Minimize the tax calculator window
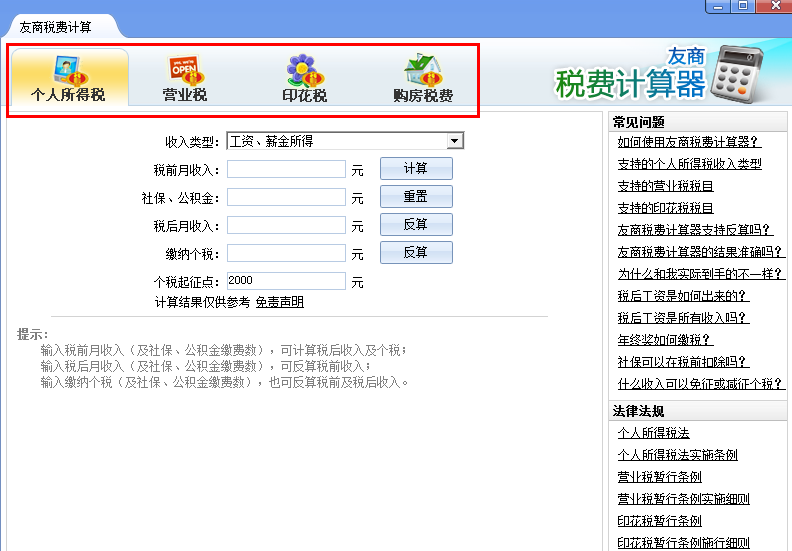Viewport: 792px width, 551px height. [719, 6]
